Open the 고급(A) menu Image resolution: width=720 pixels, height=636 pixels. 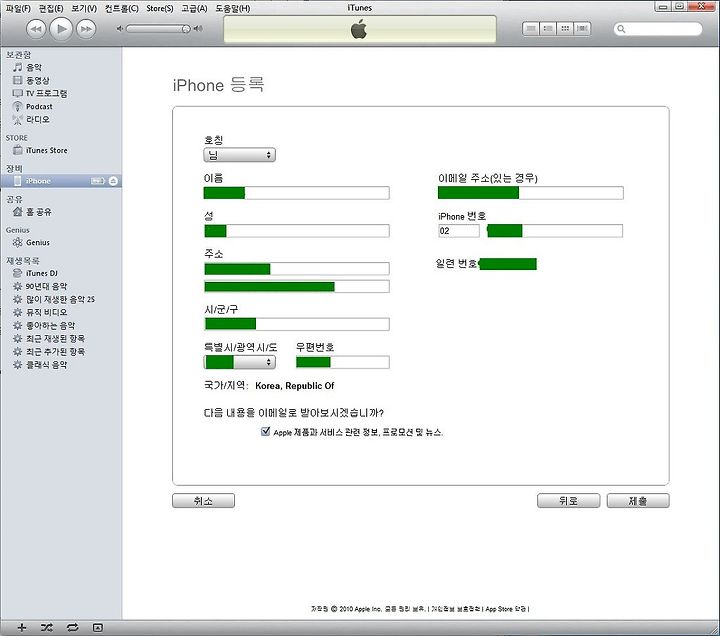tap(194, 8)
